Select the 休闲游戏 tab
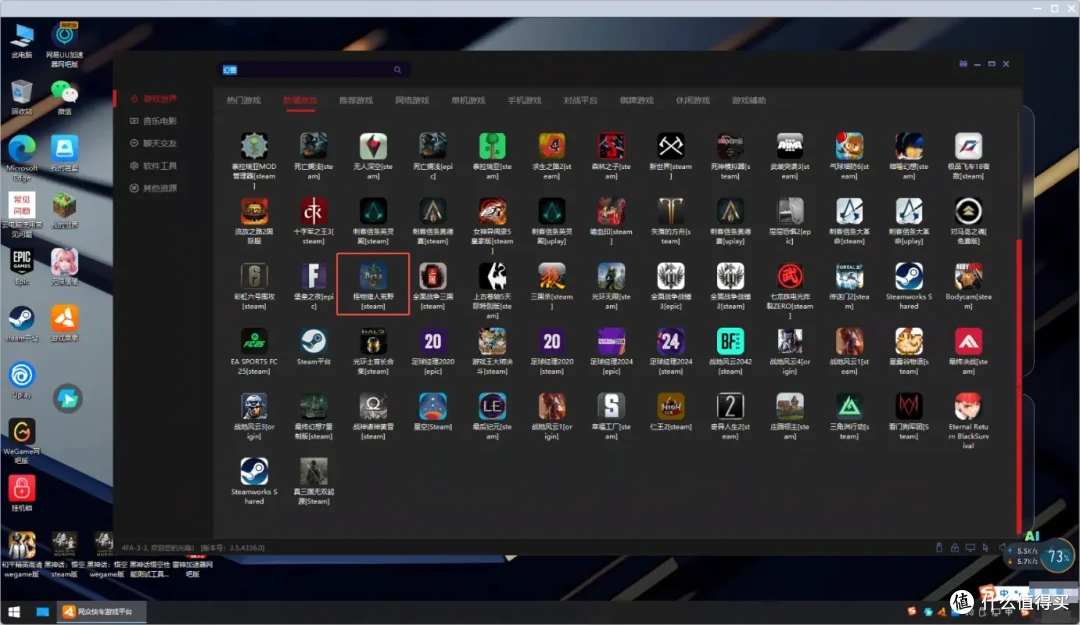The image size is (1080, 625). coord(693,101)
